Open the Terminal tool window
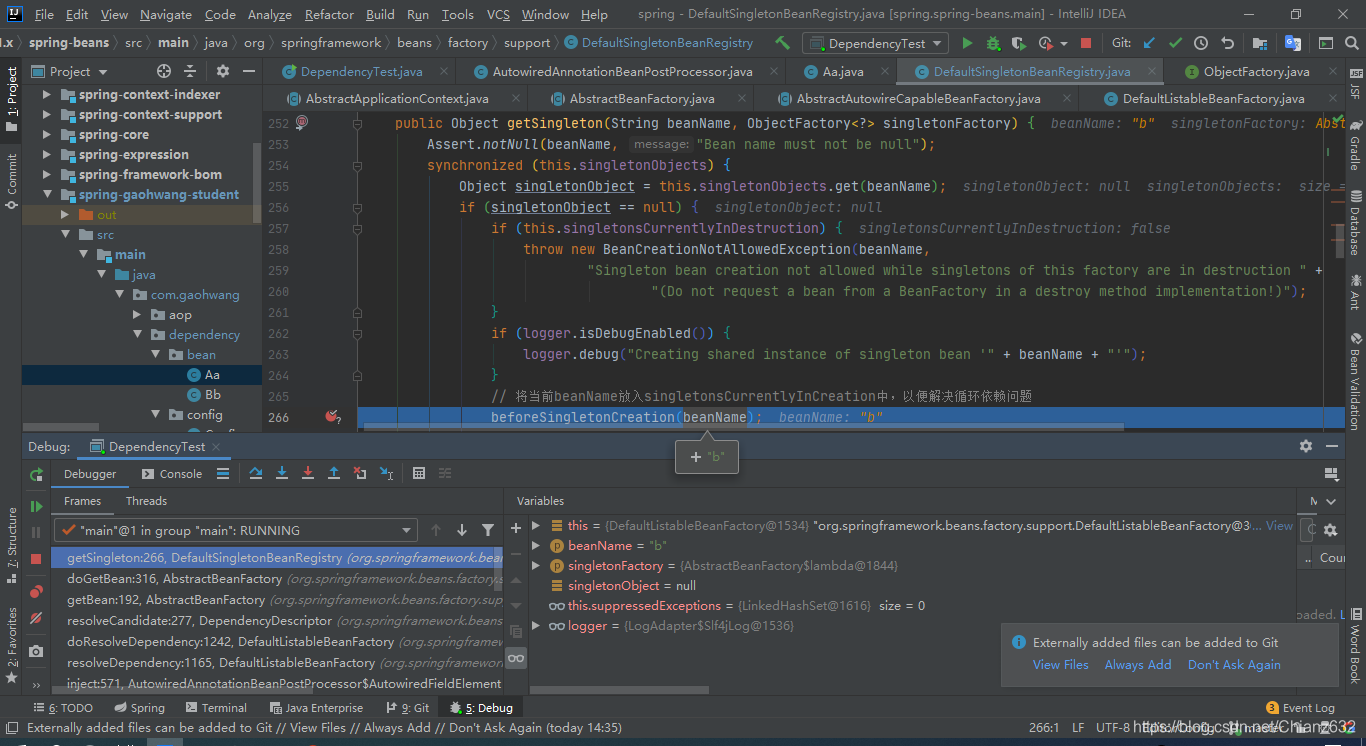Screen dimensions: 1366x746 (x=214, y=708)
